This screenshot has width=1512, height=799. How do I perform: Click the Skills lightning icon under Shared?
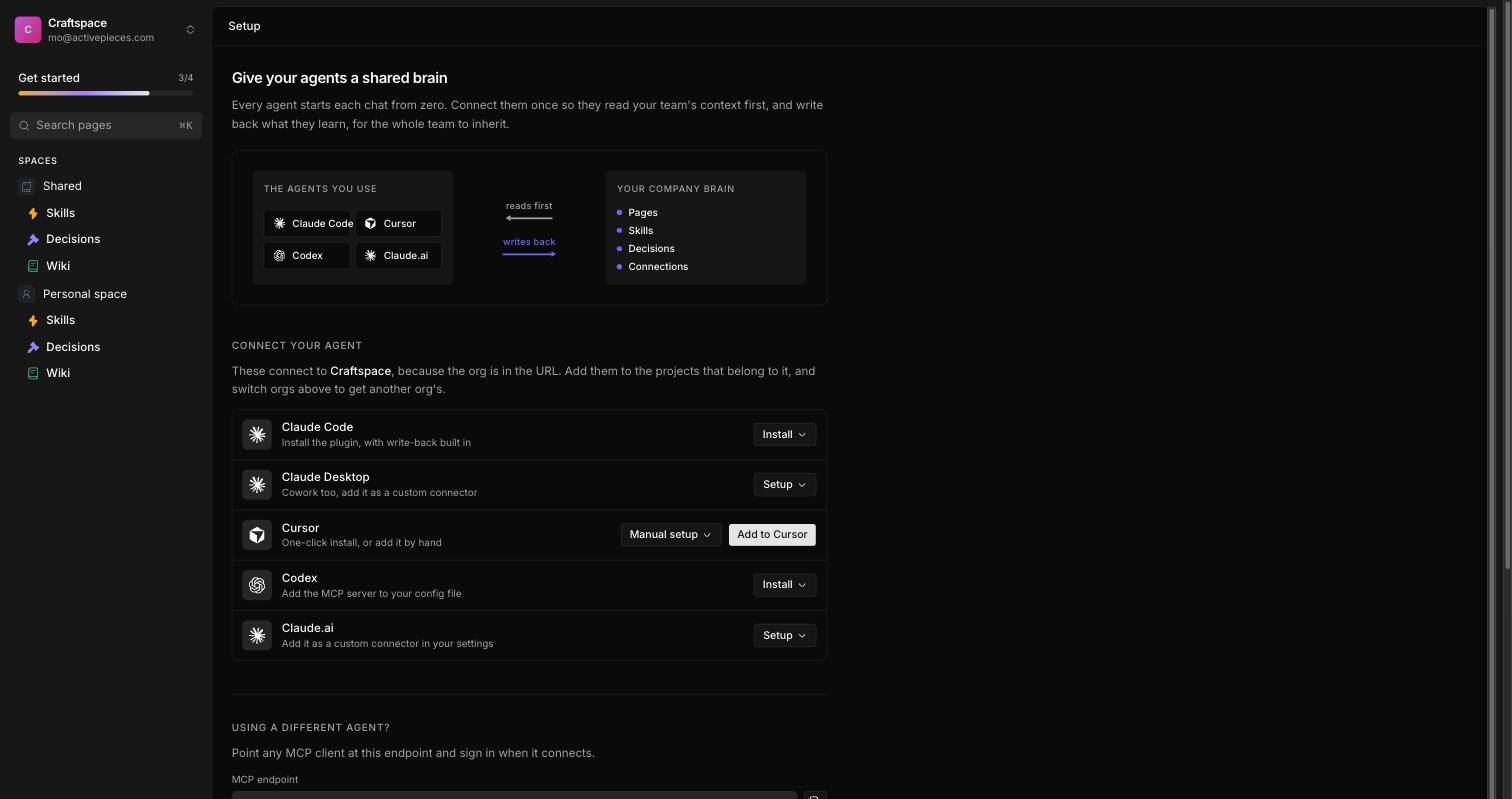pos(33,213)
